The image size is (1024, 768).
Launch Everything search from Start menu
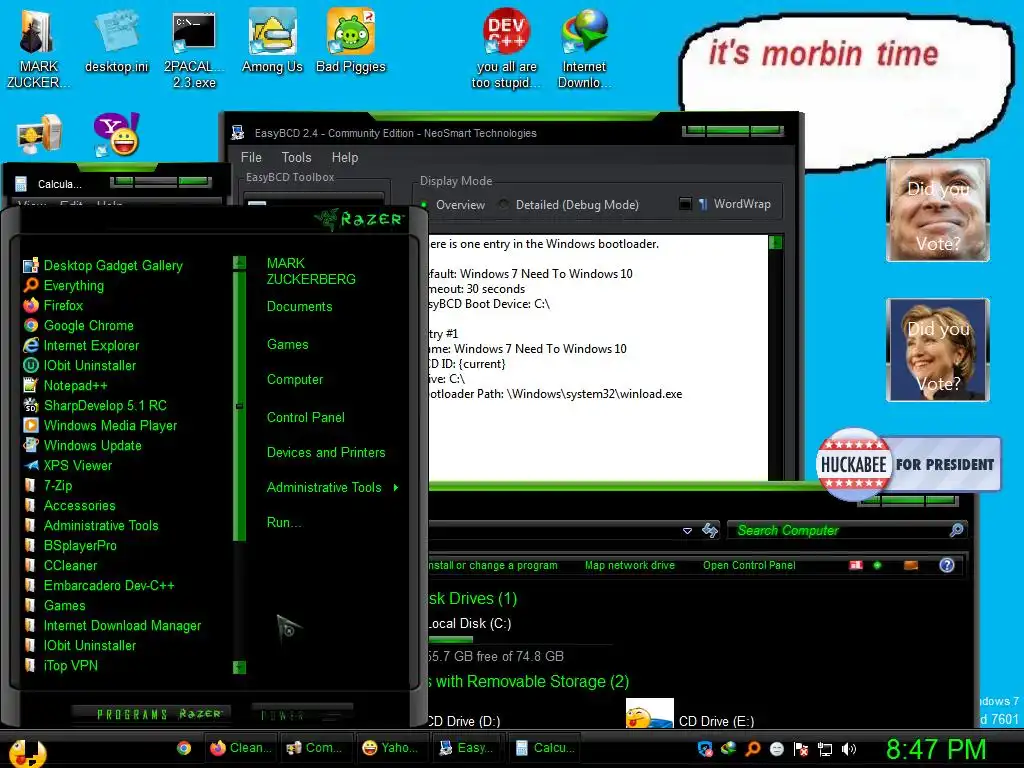64,285
